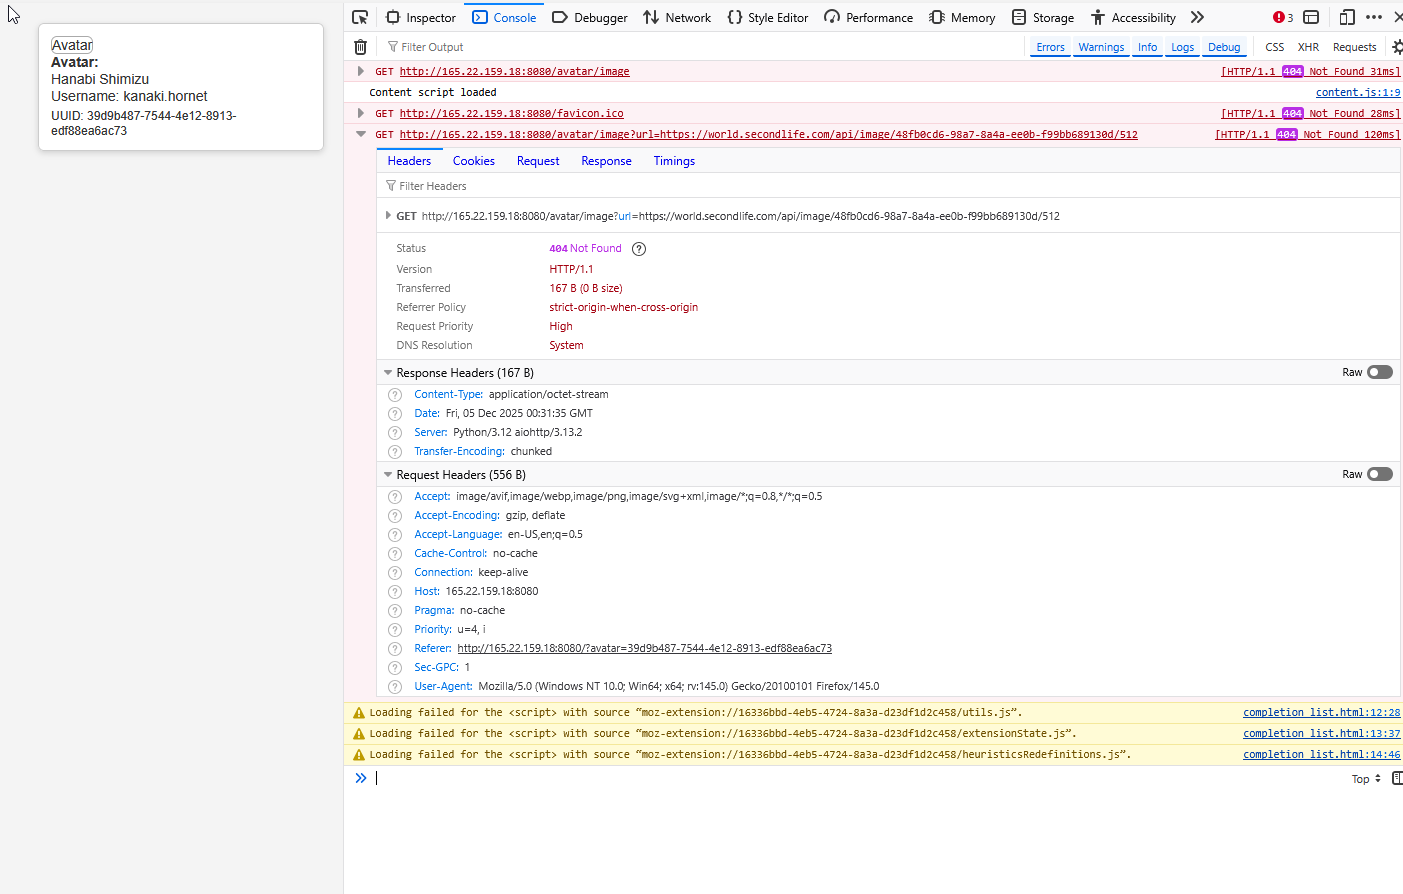Click the Referer URL link
Image resolution: width=1403 pixels, height=894 pixels.
pos(644,648)
